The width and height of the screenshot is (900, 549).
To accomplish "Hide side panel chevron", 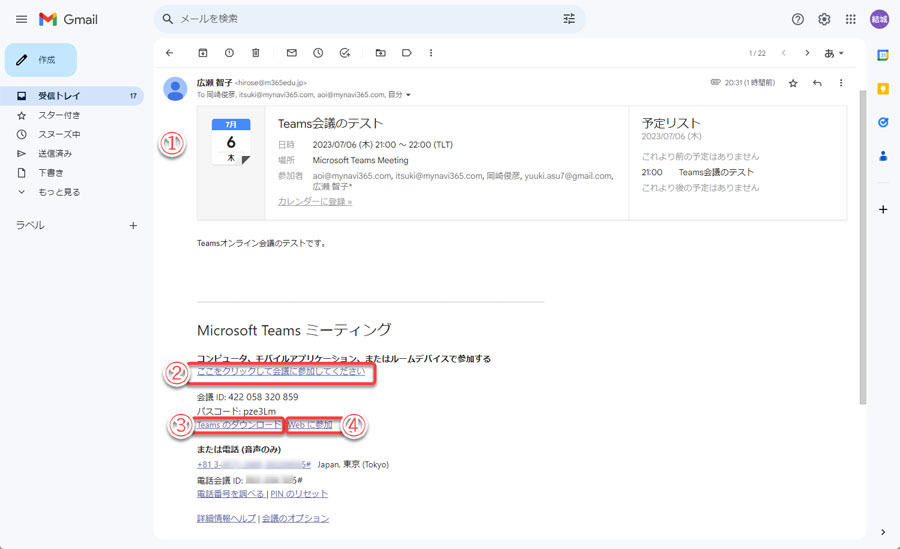I will point(883,532).
